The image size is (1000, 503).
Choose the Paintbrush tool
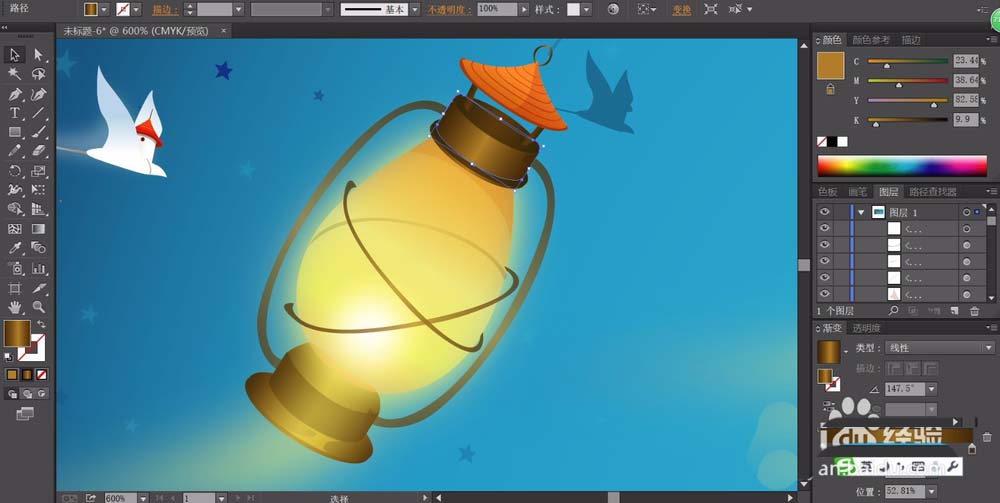(38, 132)
